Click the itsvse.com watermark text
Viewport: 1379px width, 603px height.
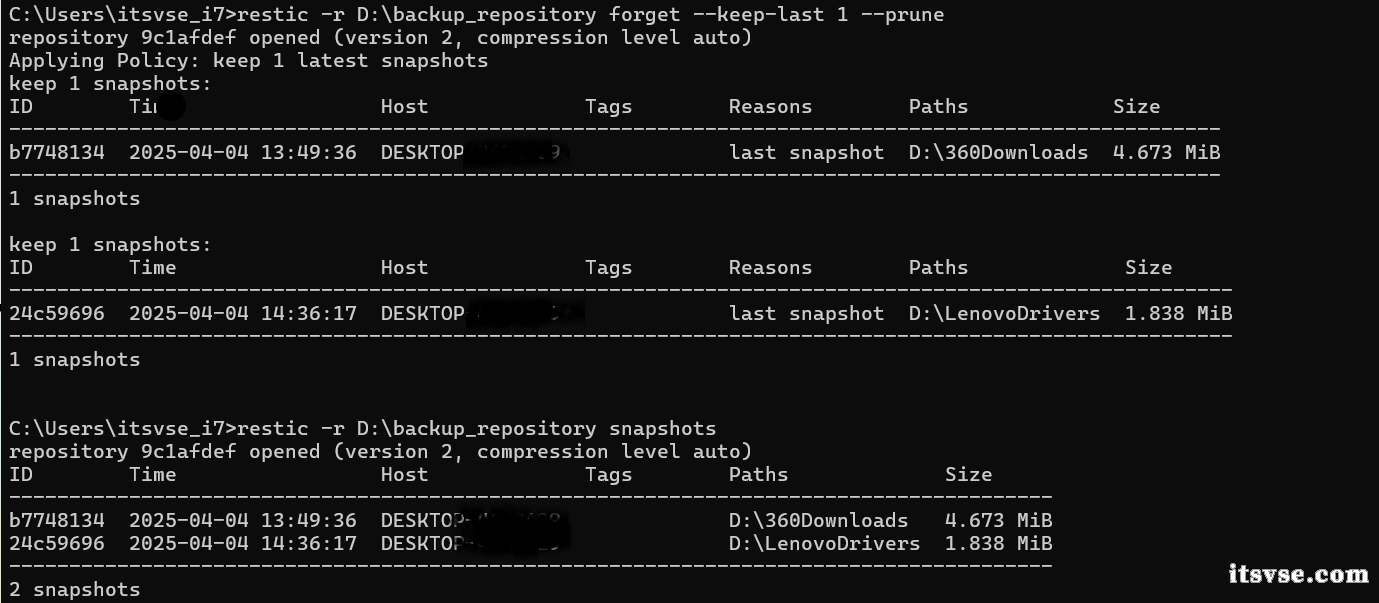(x=1298, y=574)
